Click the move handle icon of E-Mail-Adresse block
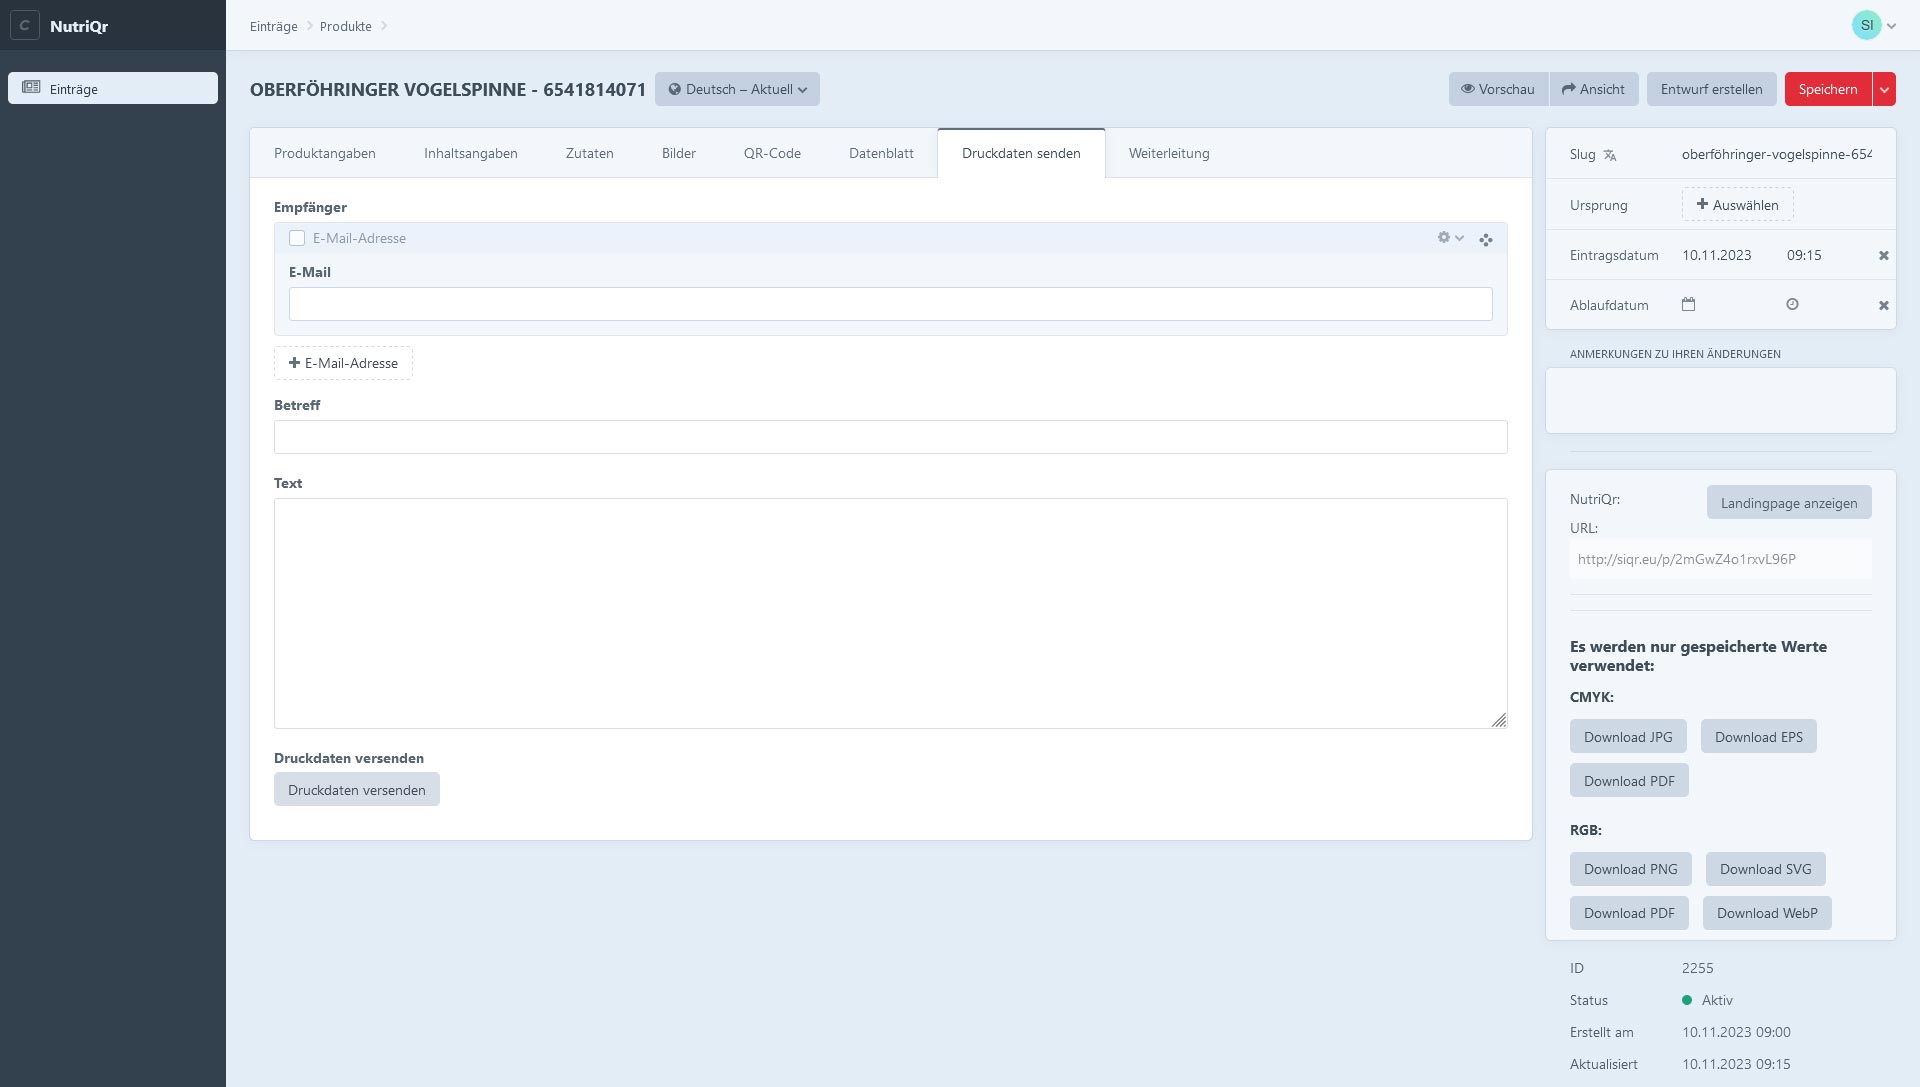 [1486, 240]
